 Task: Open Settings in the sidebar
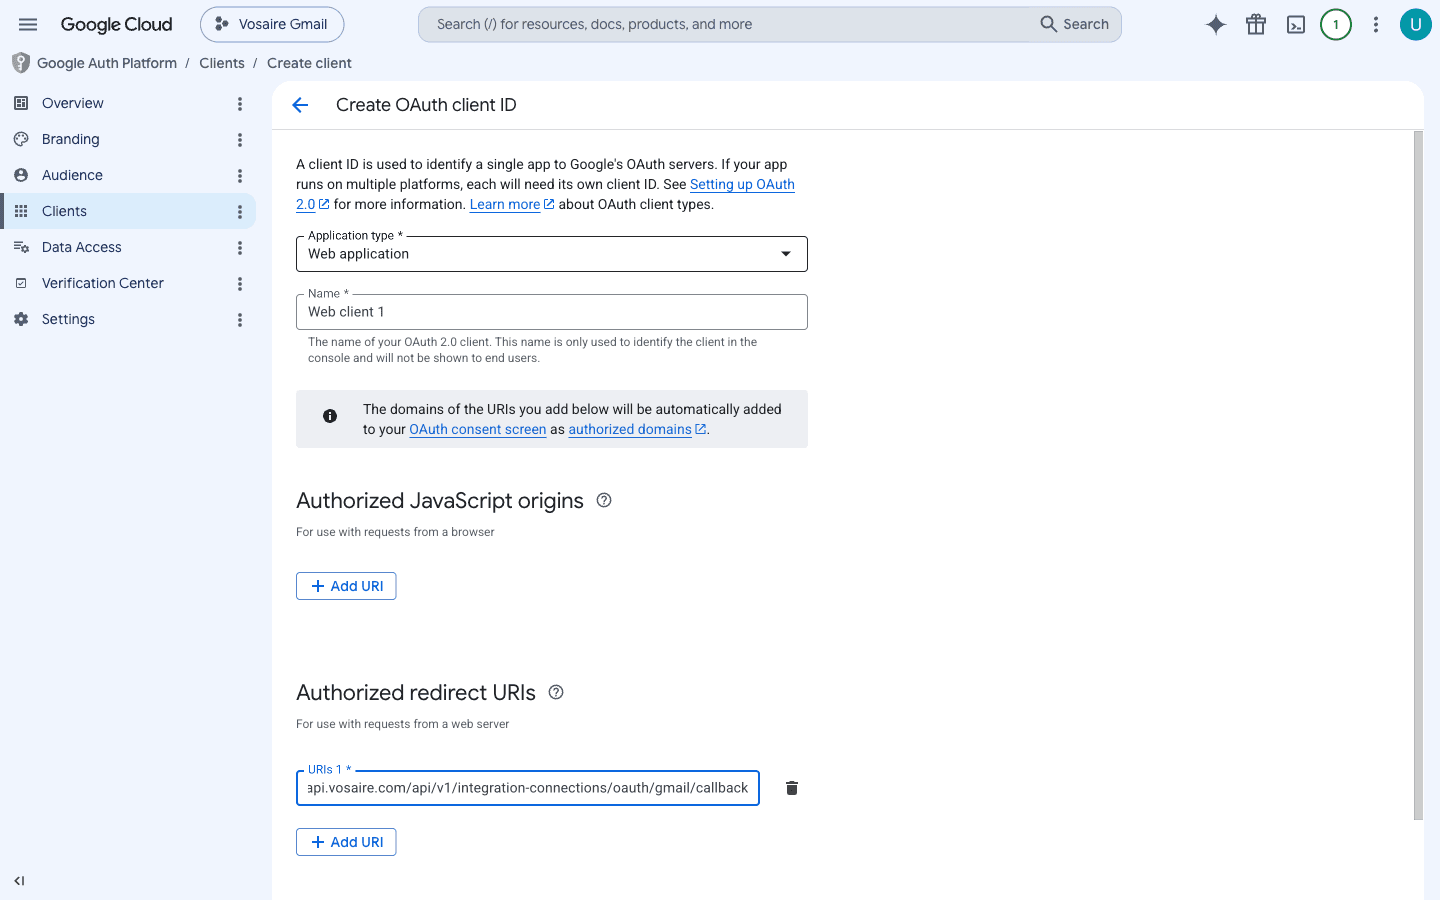coord(128,319)
